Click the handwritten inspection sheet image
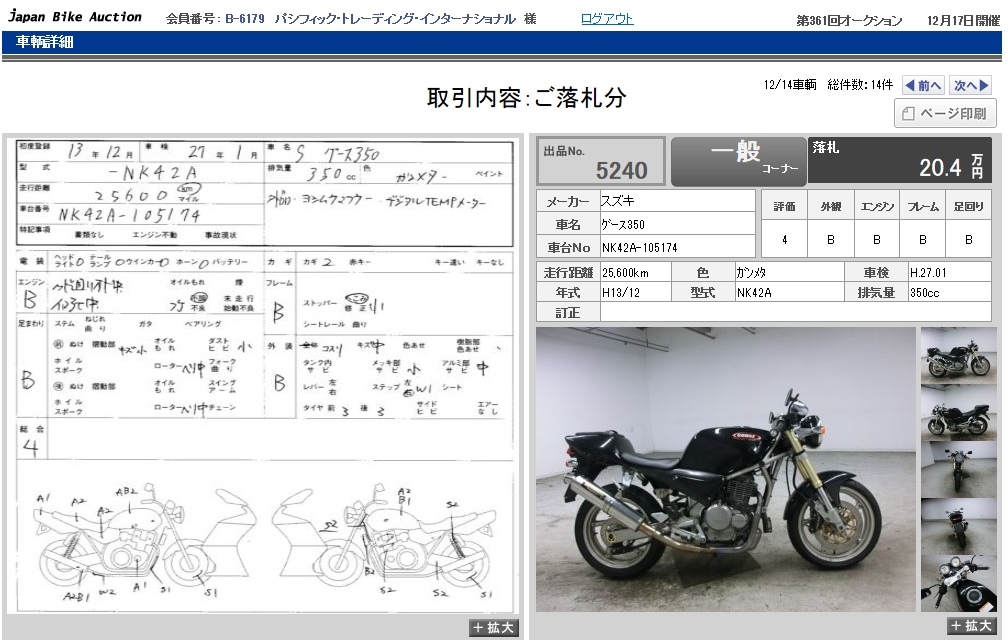The width and height of the screenshot is (1008, 644). (264, 375)
